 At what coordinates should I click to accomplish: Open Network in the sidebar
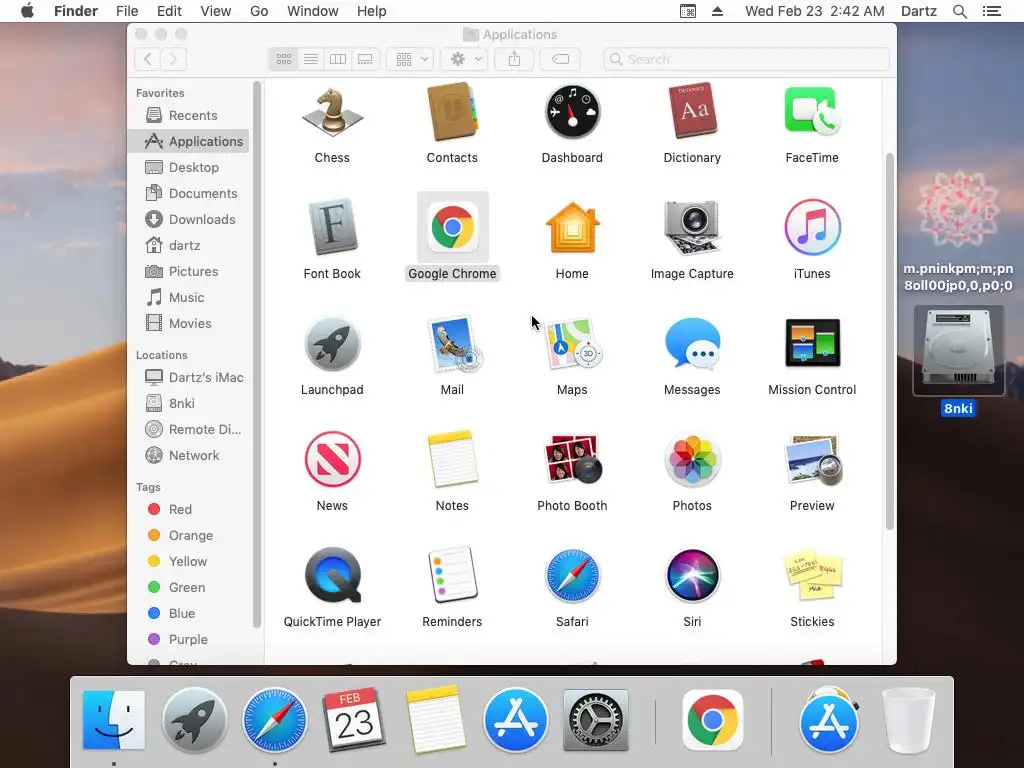188,456
